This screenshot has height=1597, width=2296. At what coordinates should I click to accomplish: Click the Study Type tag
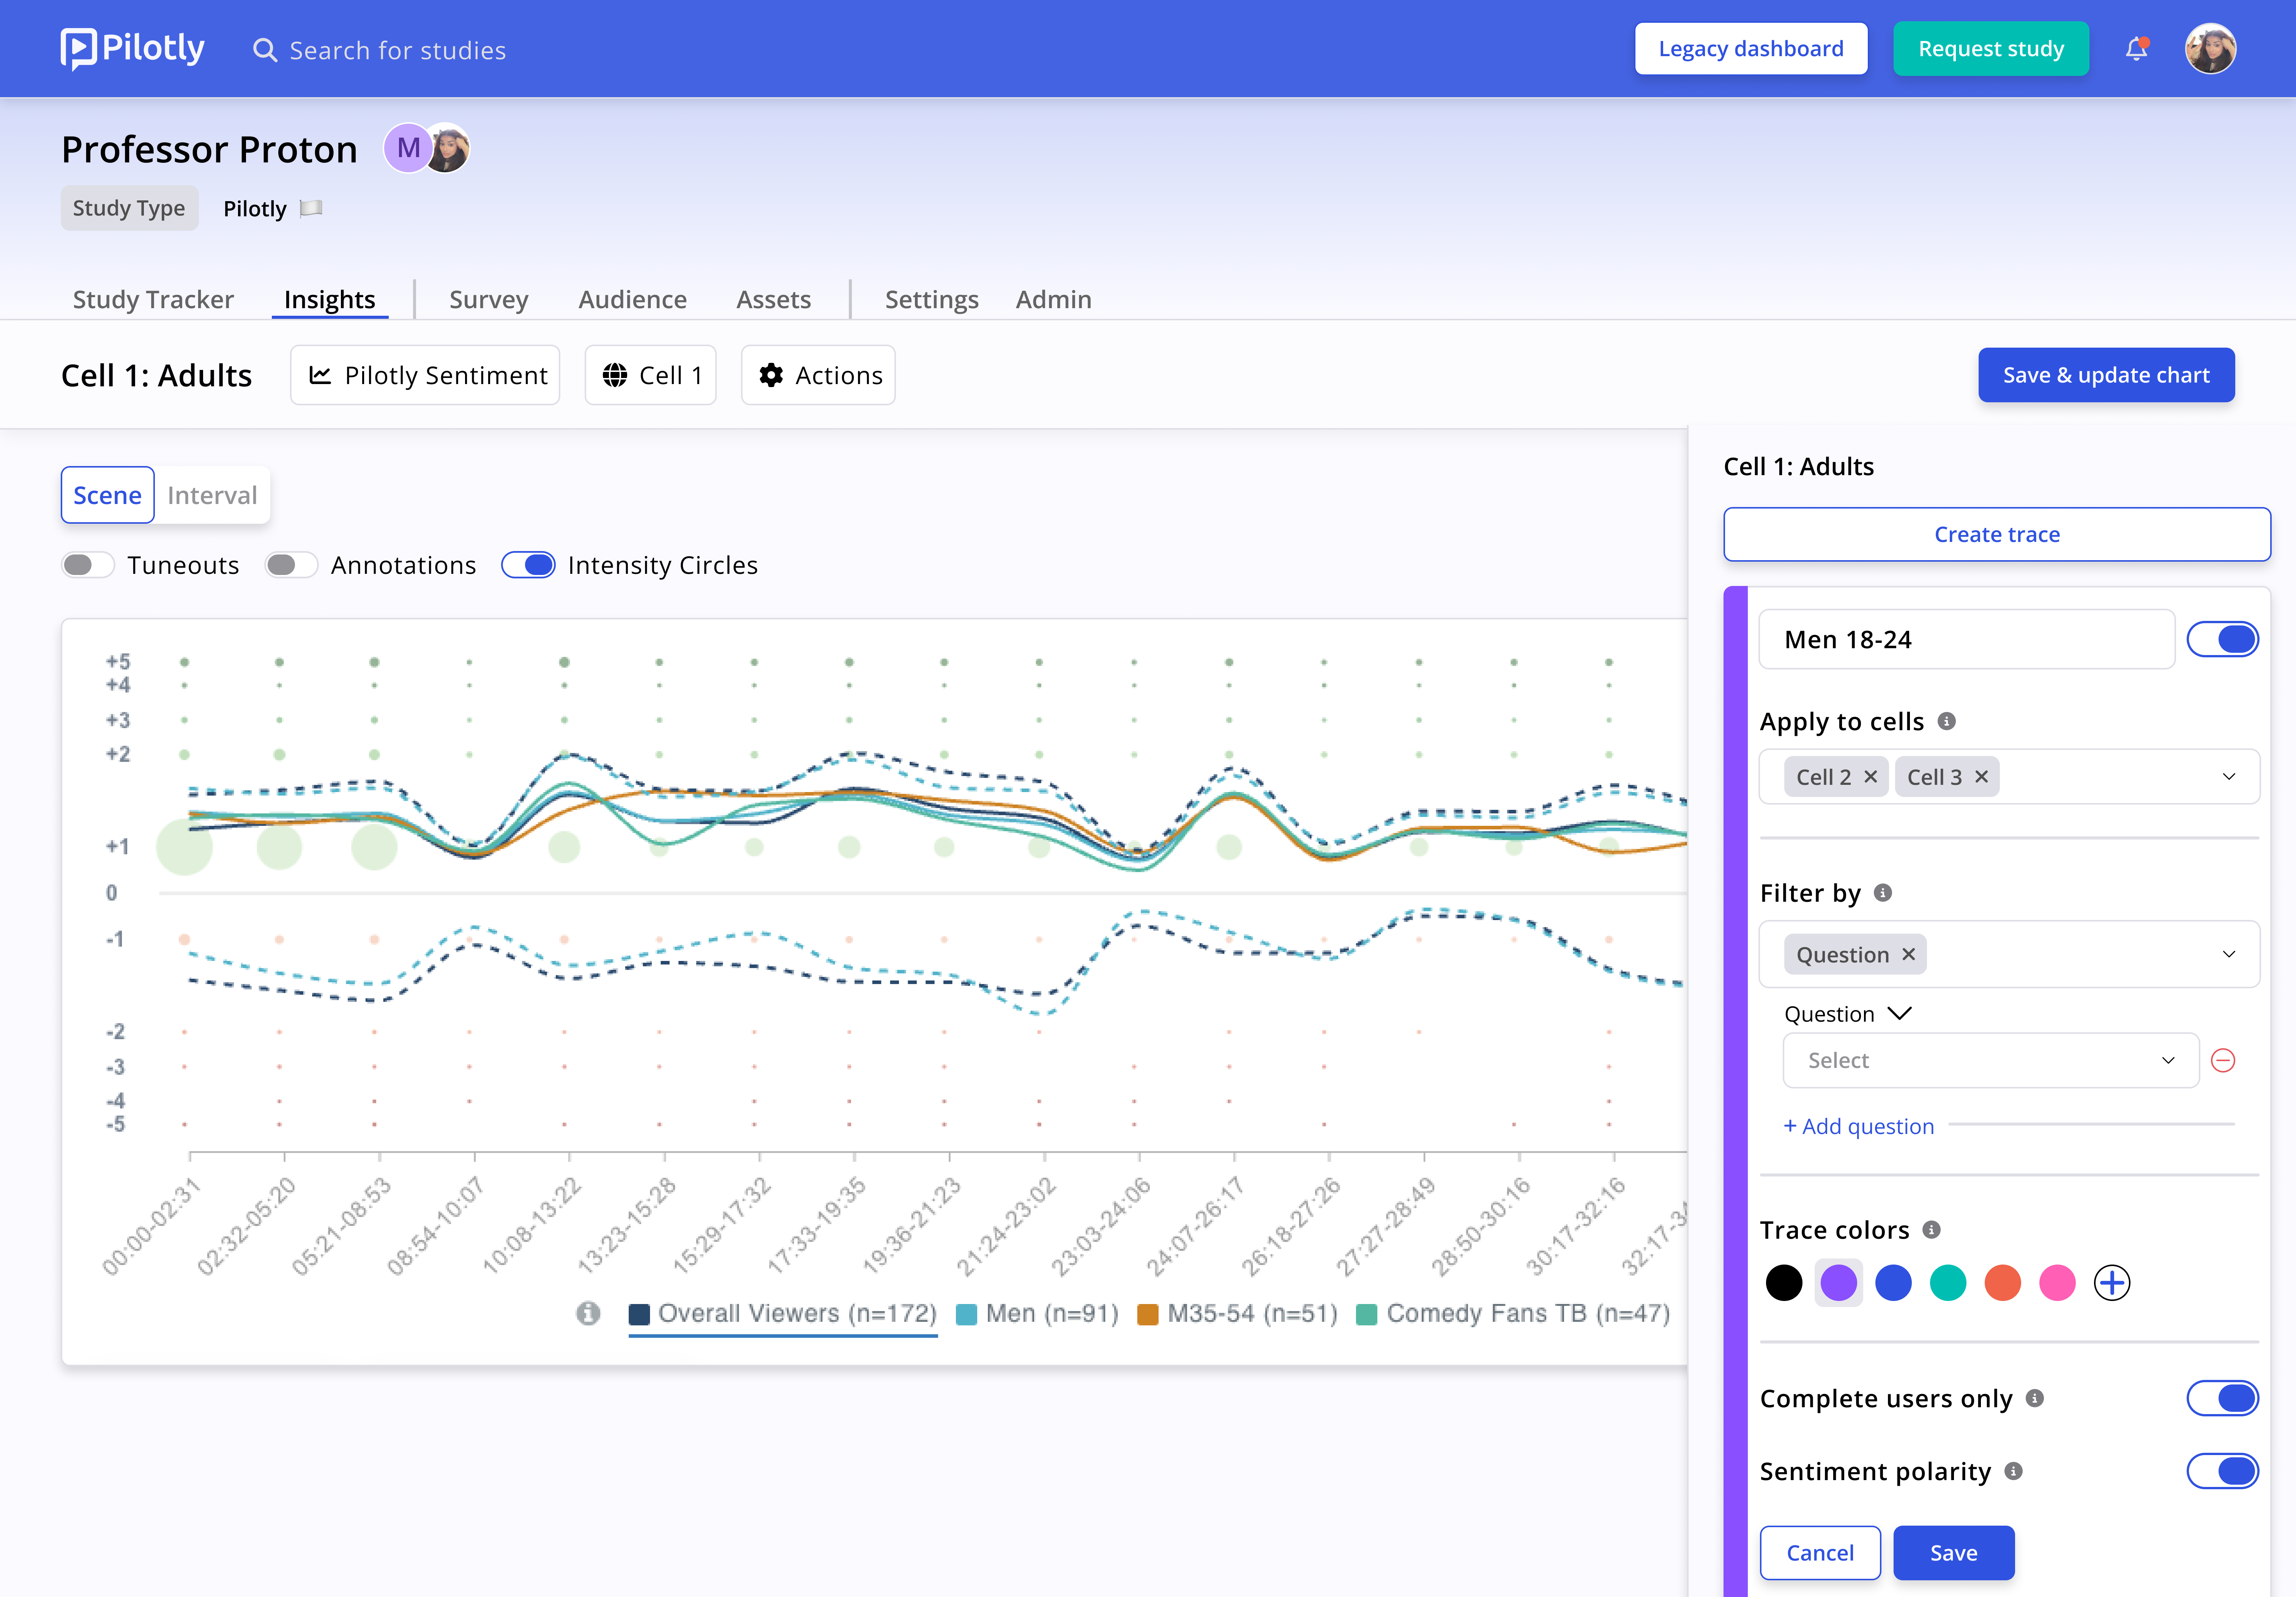[x=129, y=208]
